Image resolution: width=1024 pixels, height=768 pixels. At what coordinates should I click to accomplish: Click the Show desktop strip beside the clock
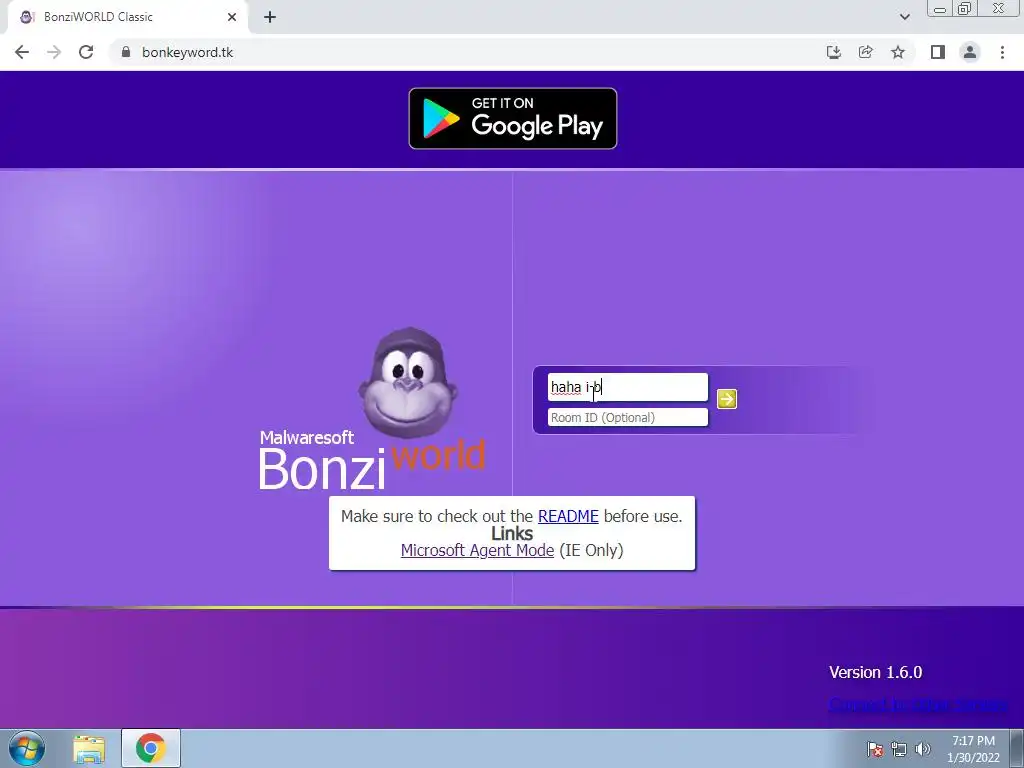point(1017,748)
